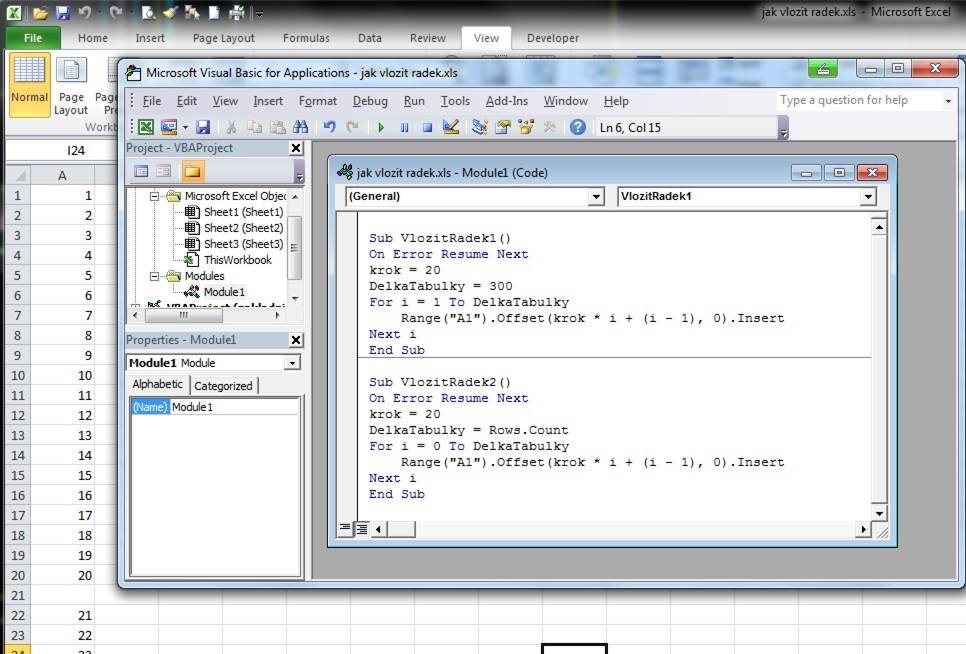Open Visual Basic Help question mark icon

point(577,127)
